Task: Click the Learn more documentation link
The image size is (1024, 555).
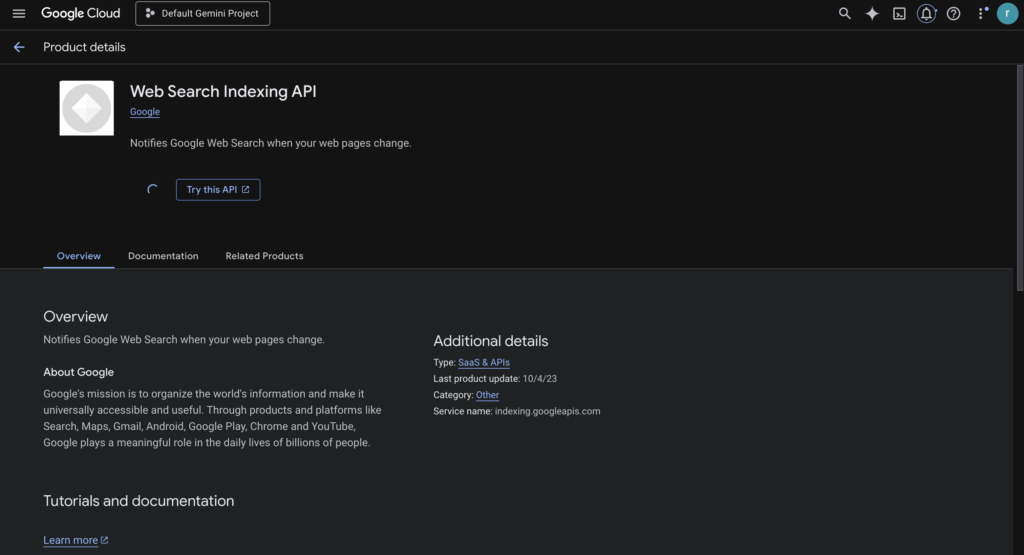Action: pyautogui.click(x=71, y=540)
